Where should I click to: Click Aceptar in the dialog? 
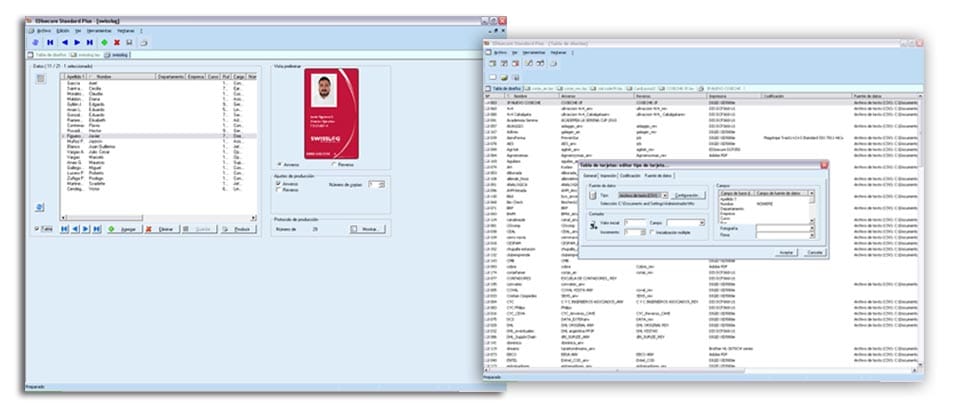click(787, 252)
